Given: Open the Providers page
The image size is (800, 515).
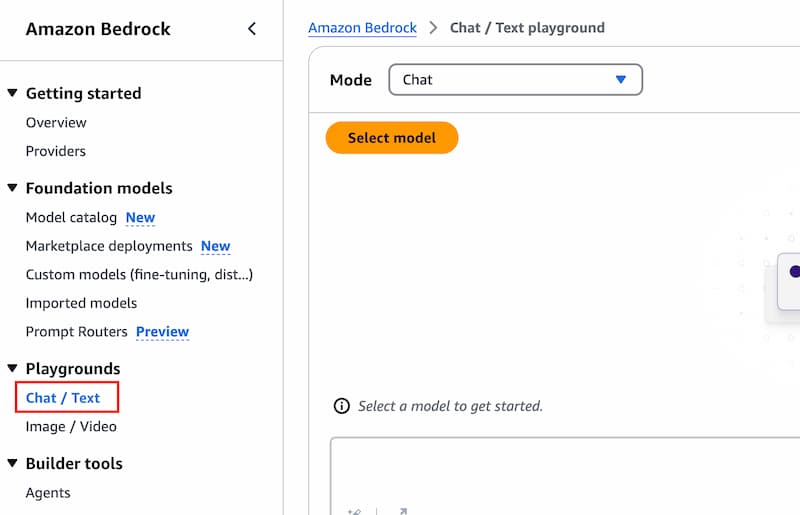Looking at the screenshot, I should tap(56, 151).
